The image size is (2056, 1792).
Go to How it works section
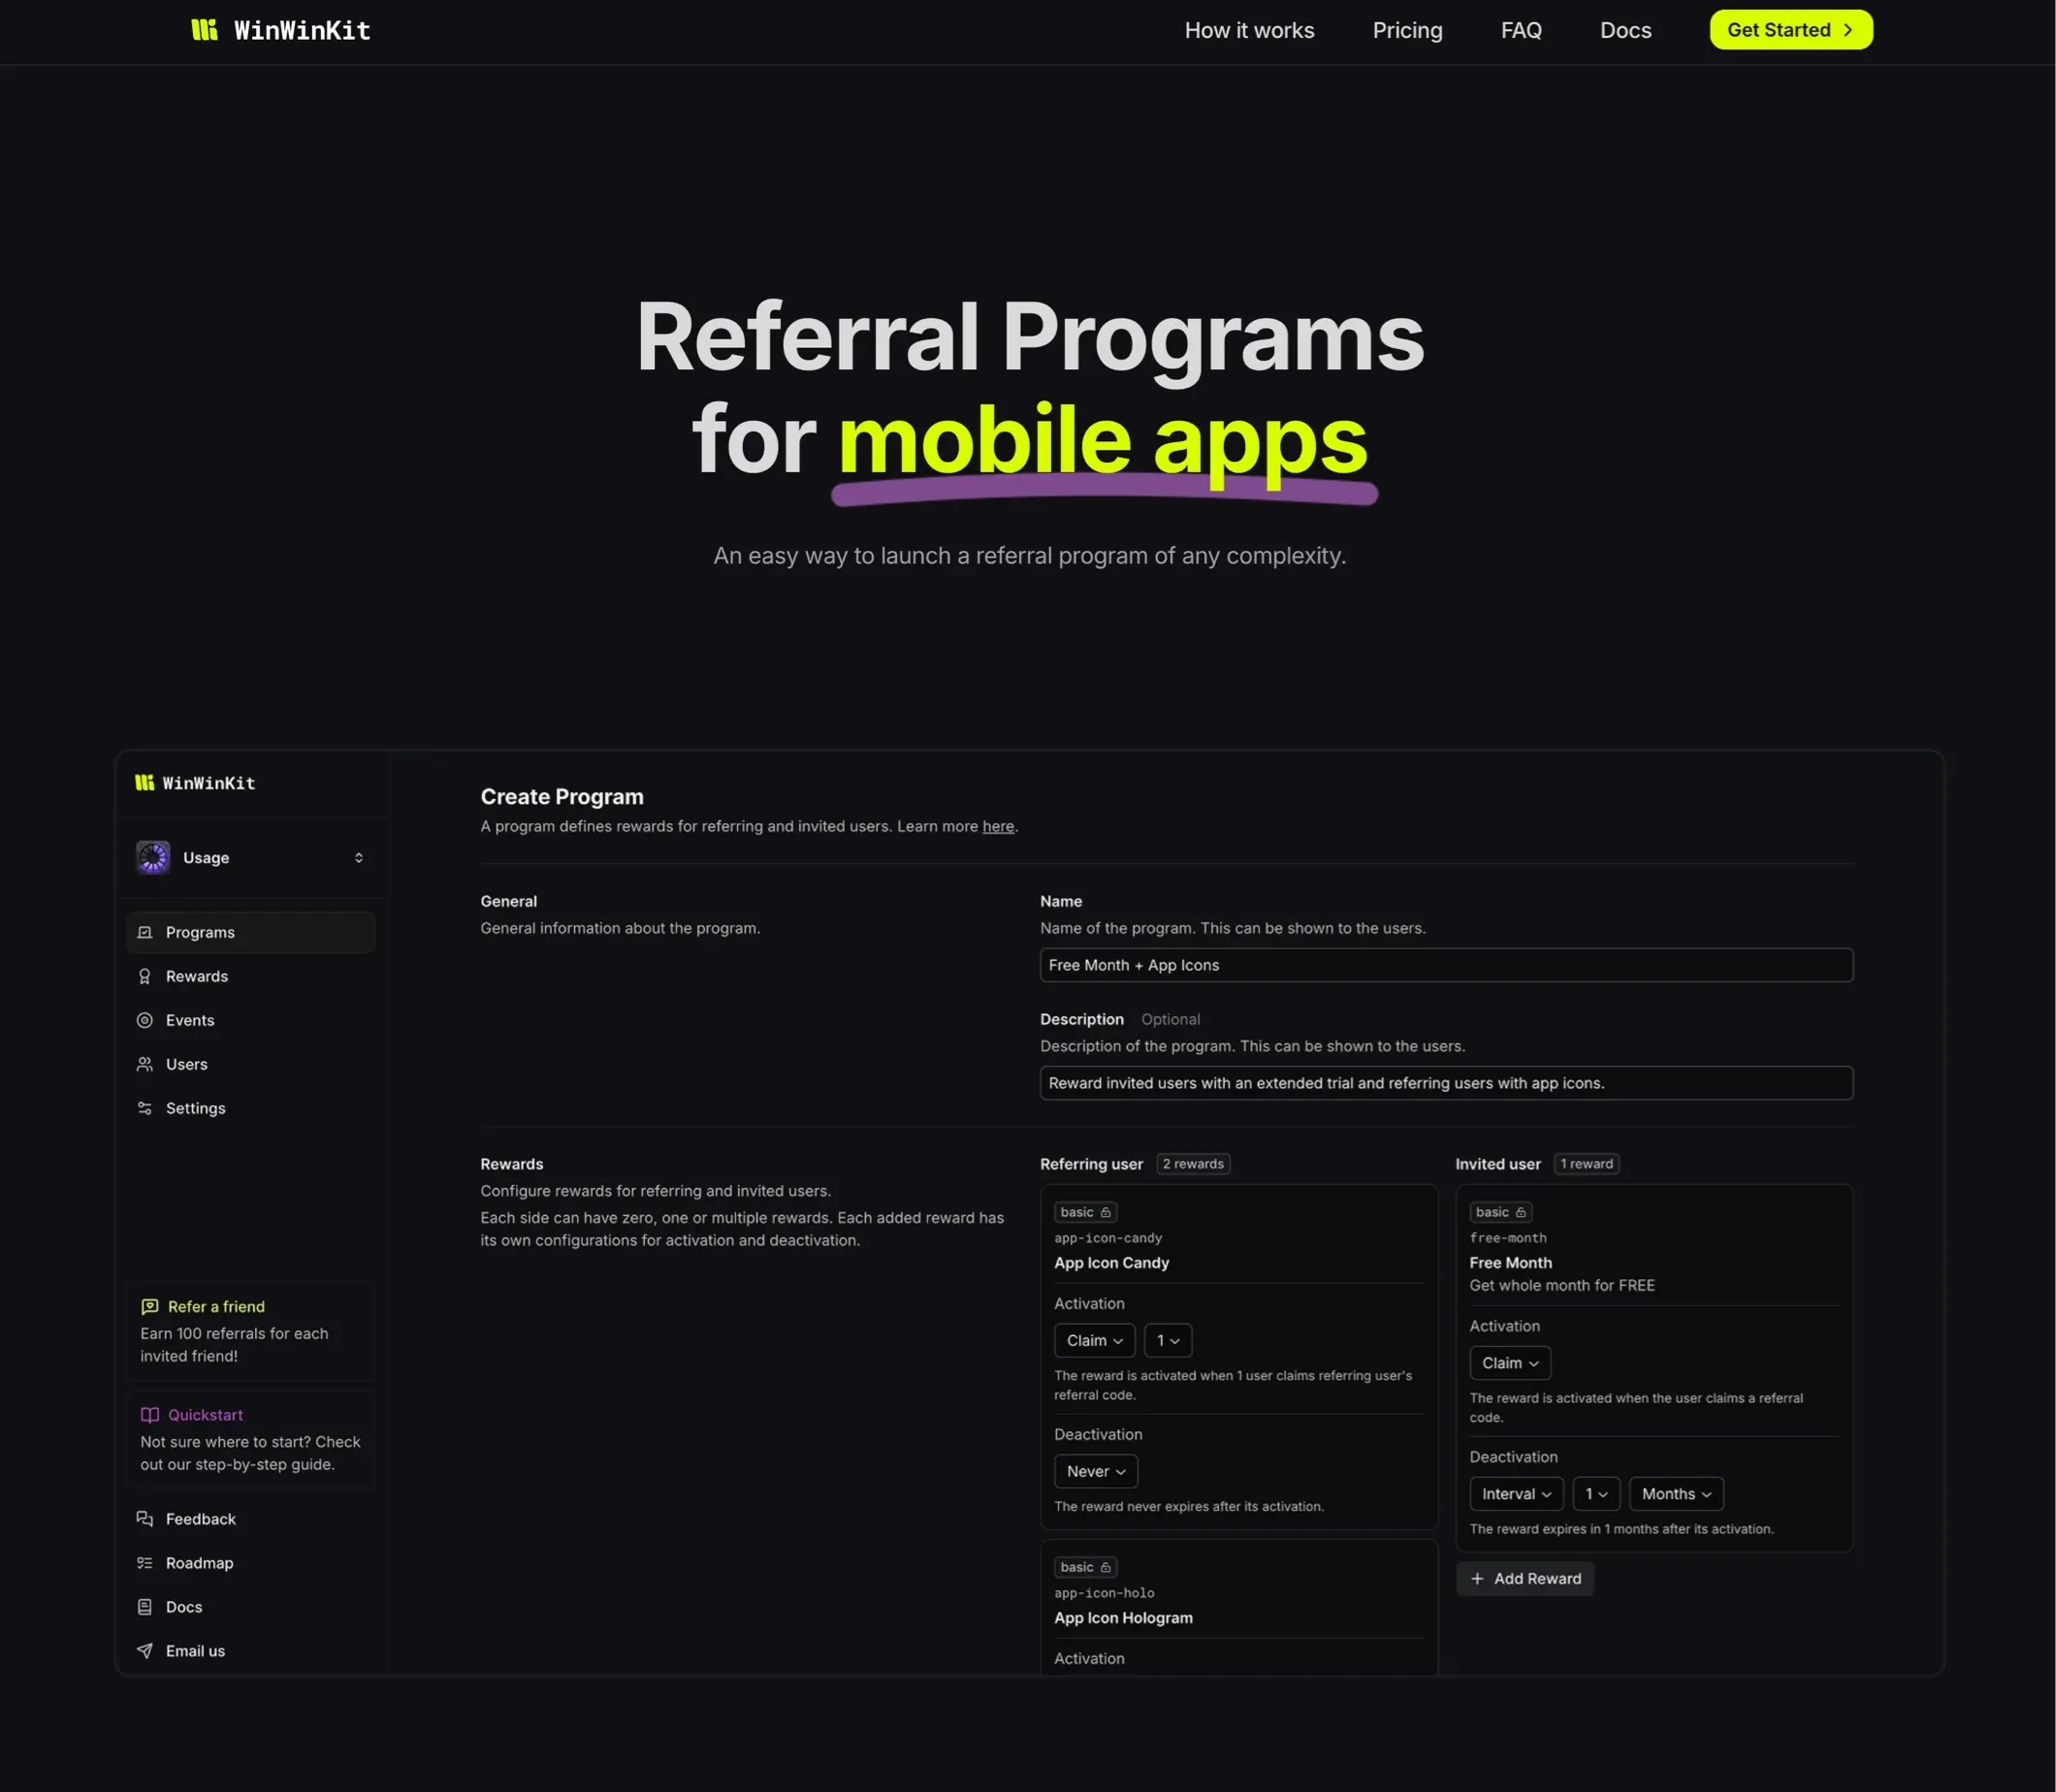(1249, 30)
